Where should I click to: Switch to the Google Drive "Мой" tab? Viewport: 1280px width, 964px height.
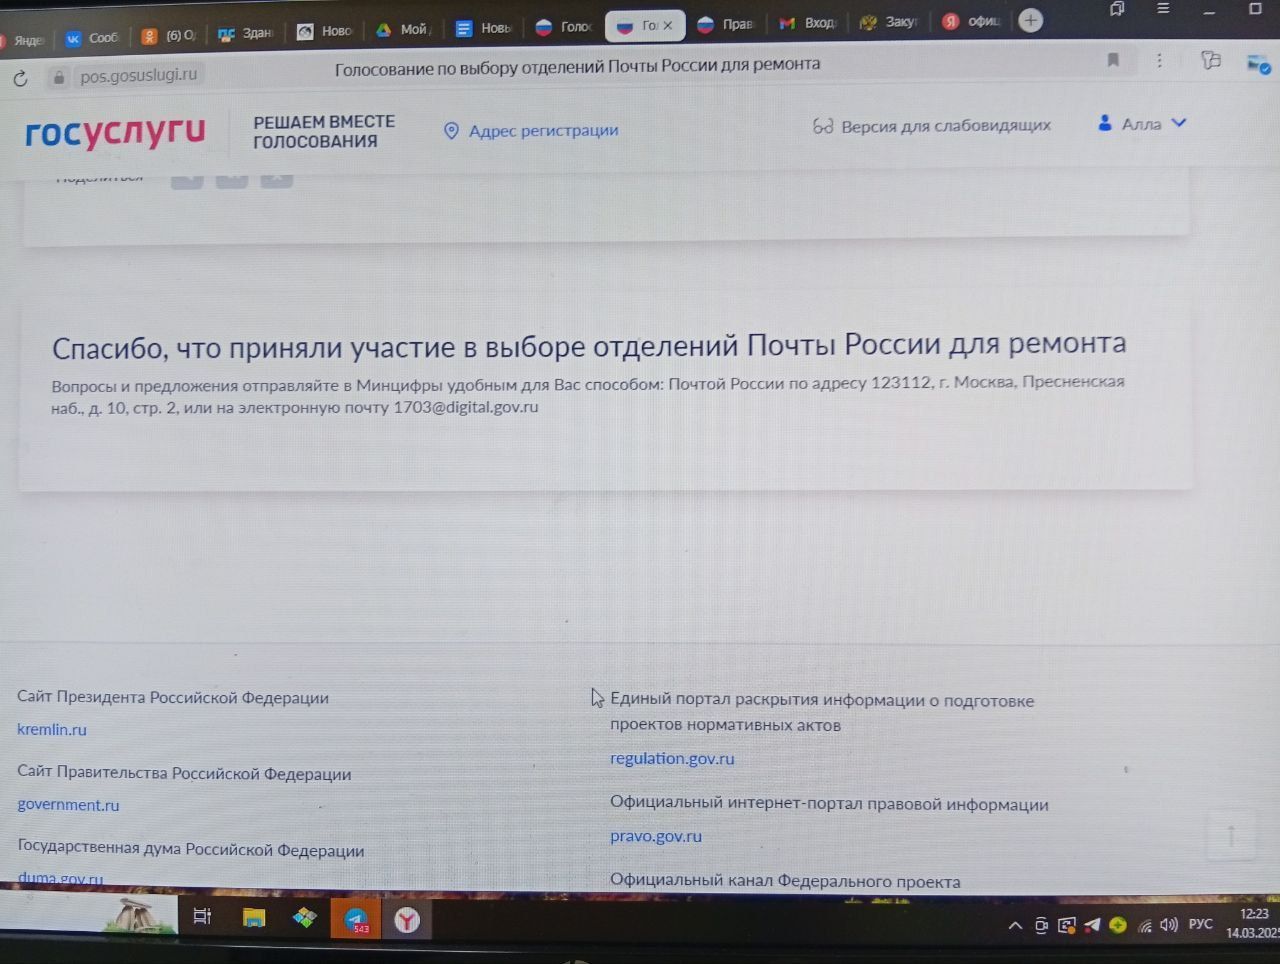404,30
